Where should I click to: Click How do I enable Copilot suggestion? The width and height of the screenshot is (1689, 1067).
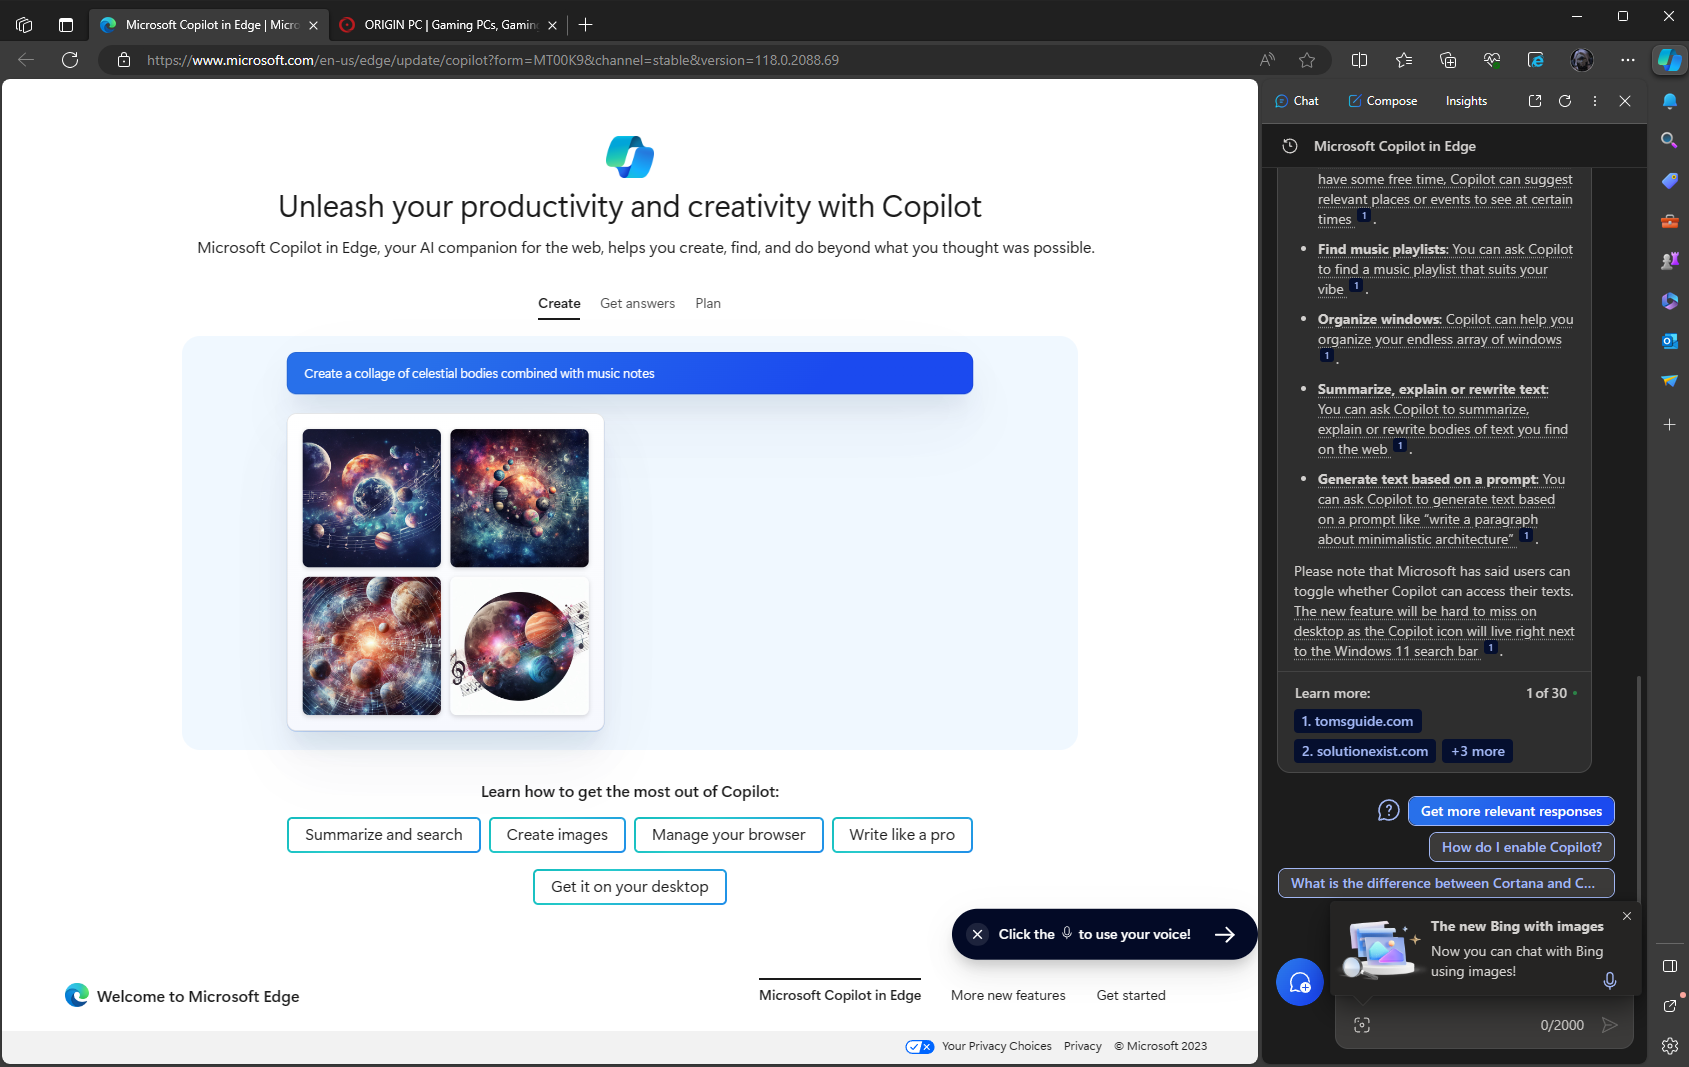click(1521, 847)
